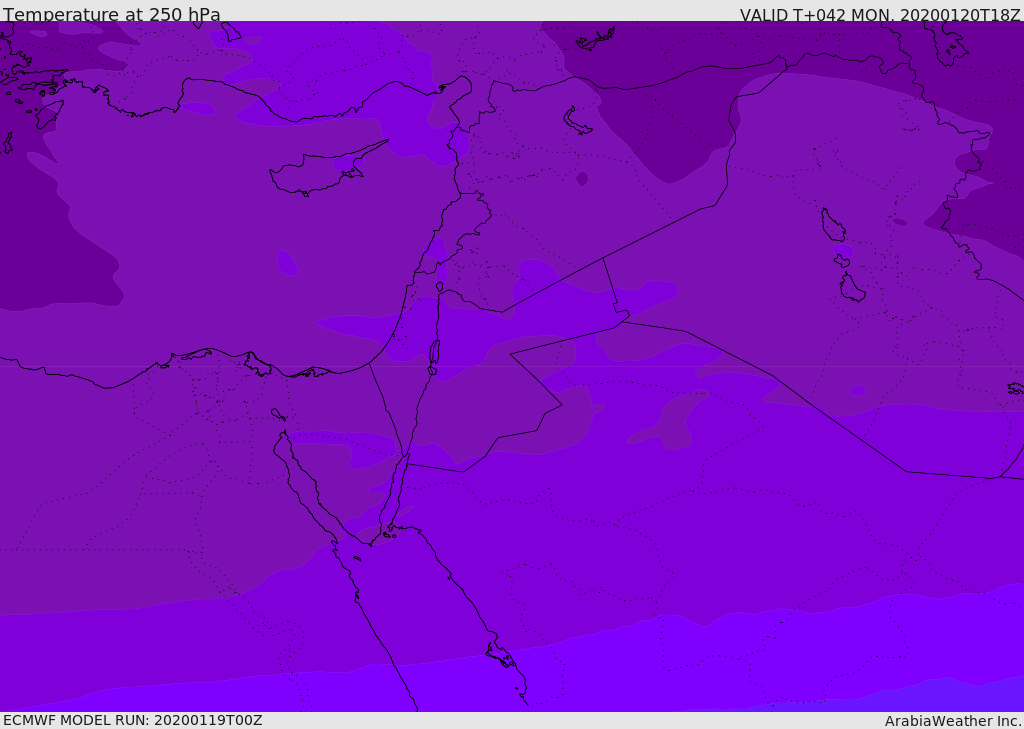Click the 'ArabiaWeather Inc.' credit text
This screenshot has width=1024, height=729.
953,721
